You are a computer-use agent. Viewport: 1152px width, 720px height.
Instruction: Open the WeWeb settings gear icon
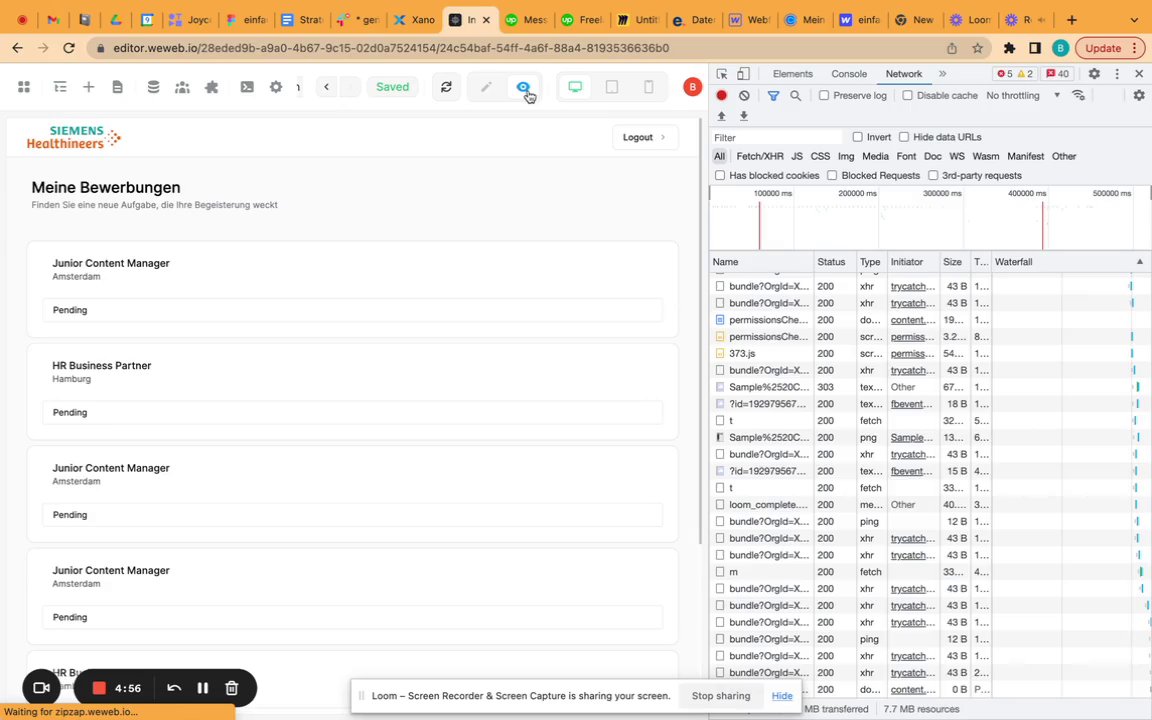click(x=276, y=87)
